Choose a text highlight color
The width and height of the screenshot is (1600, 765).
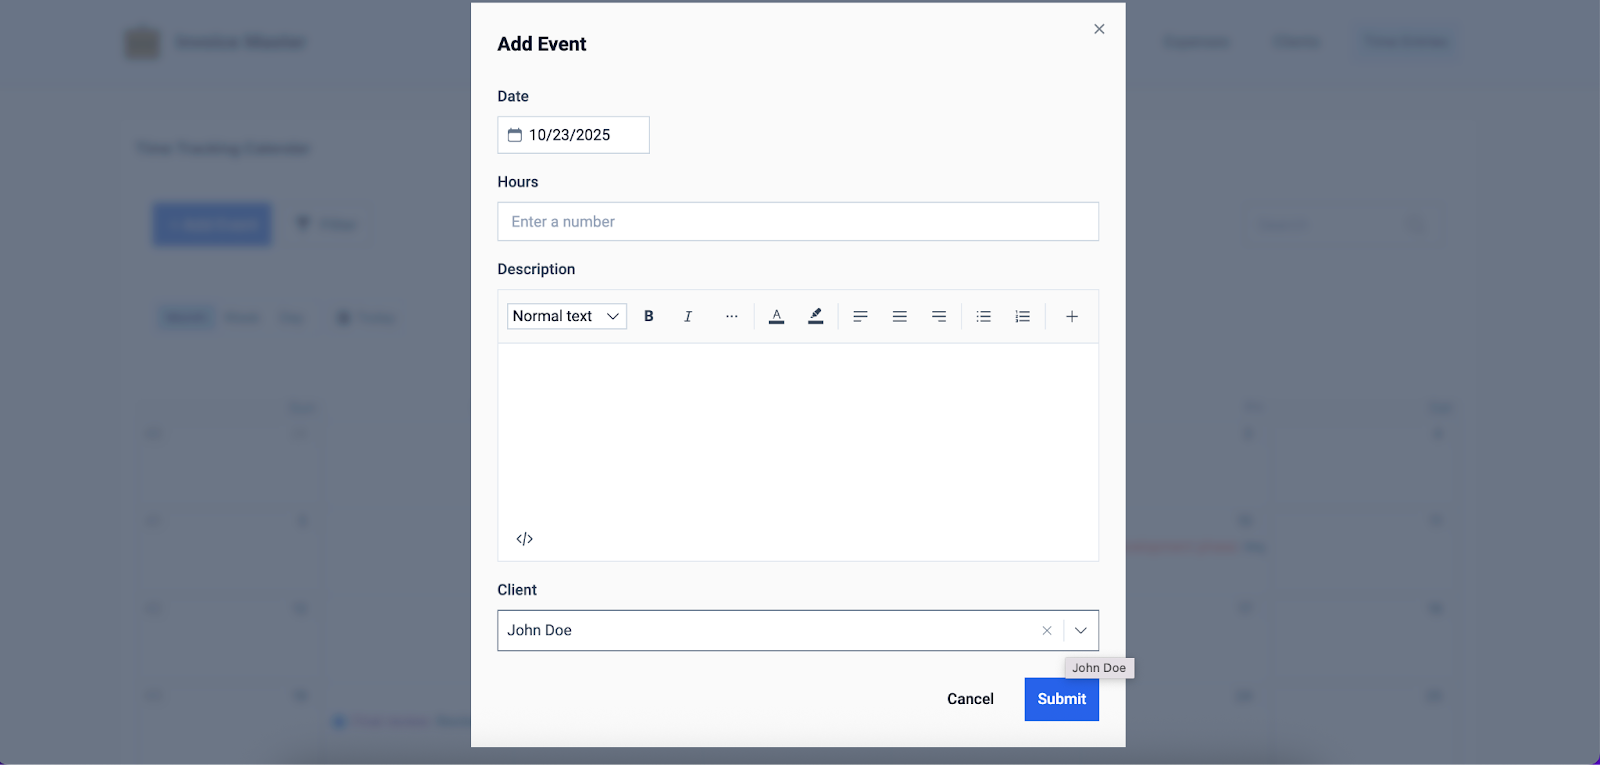pos(815,316)
